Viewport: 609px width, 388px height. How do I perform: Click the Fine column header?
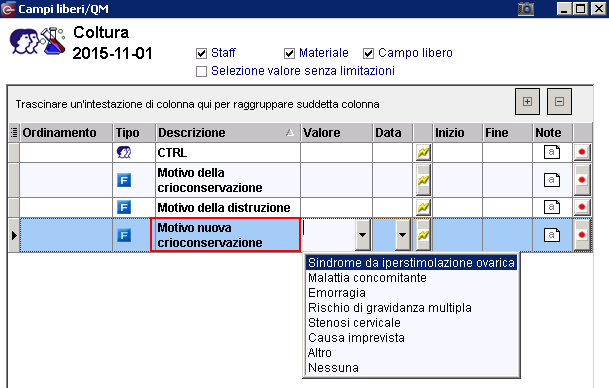(x=507, y=133)
